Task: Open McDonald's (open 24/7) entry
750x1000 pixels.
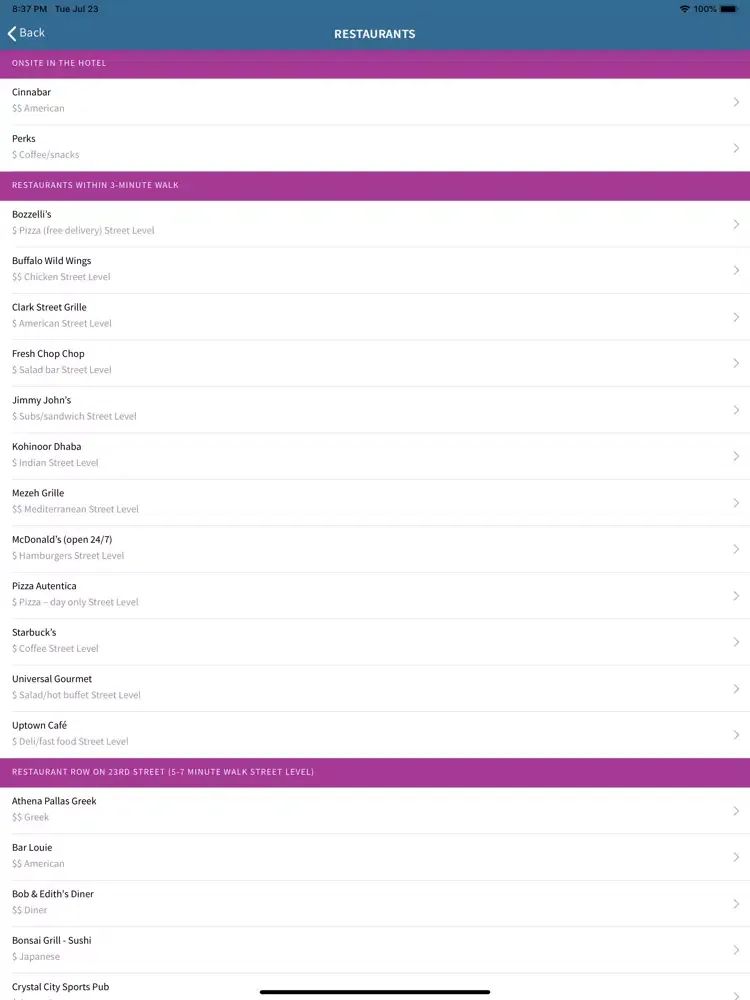Action: pyautogui.click(x=375, y=550)
